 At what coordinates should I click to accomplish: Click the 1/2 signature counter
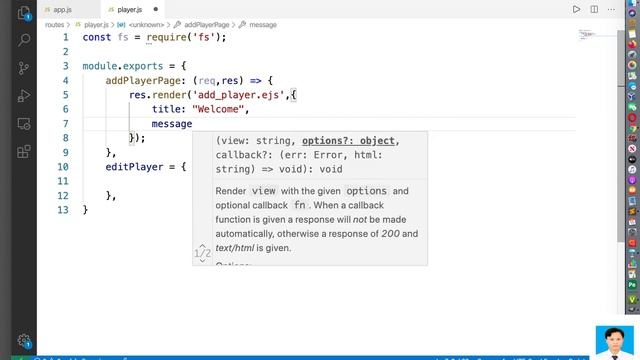pyautogui.click(x=202, y=253)
